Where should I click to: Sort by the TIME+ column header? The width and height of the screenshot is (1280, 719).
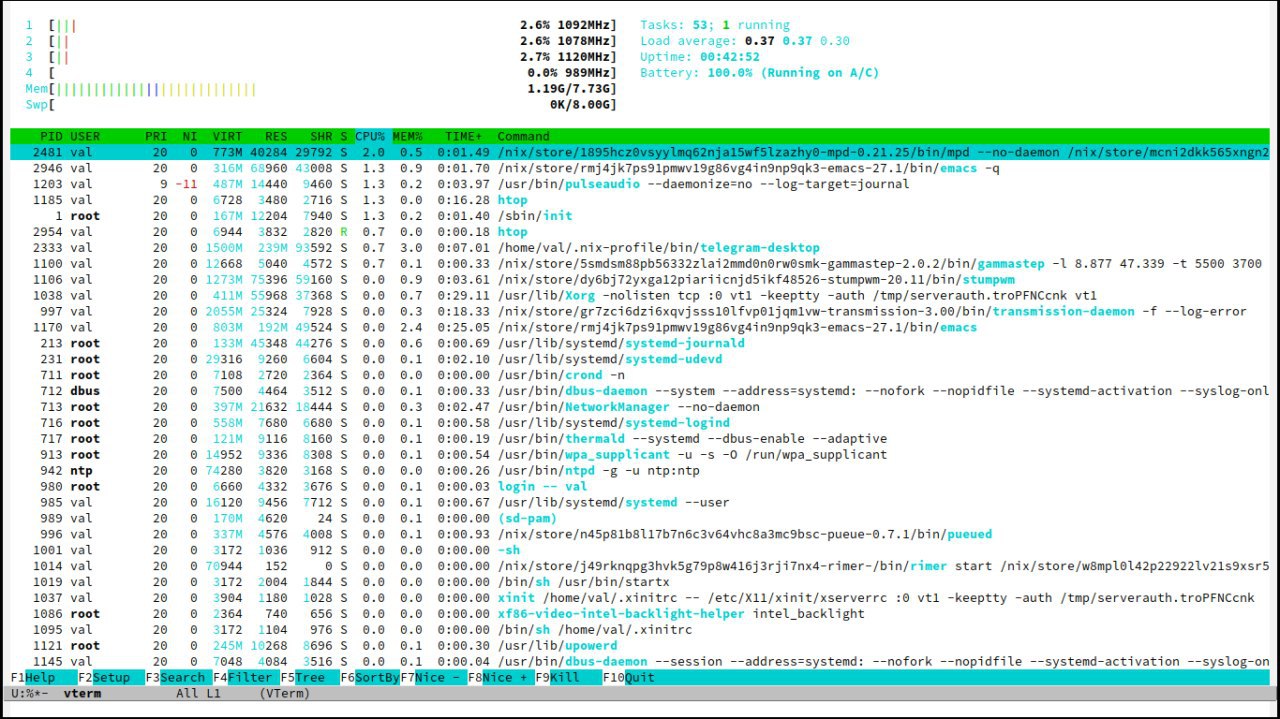463,136
